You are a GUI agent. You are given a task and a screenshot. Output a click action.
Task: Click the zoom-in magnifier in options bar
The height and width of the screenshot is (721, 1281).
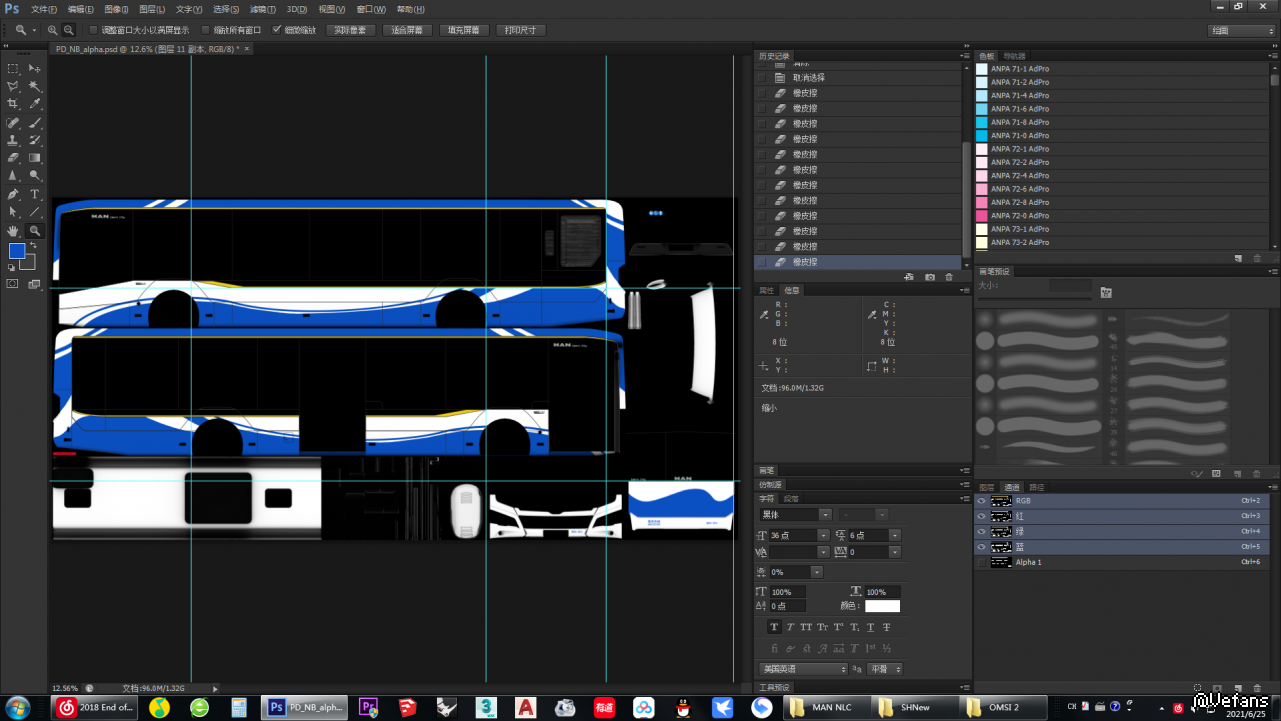point(53,30)
